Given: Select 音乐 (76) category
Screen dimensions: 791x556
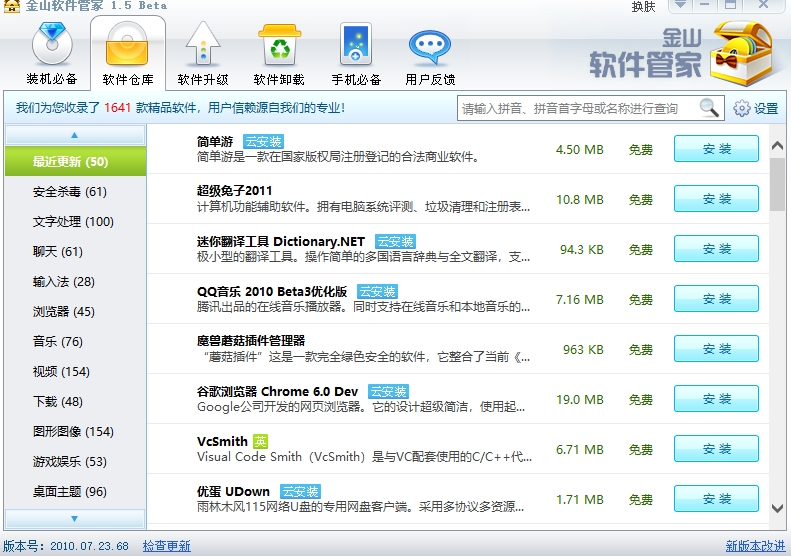Looking at the screenshot, I should 75,342.
